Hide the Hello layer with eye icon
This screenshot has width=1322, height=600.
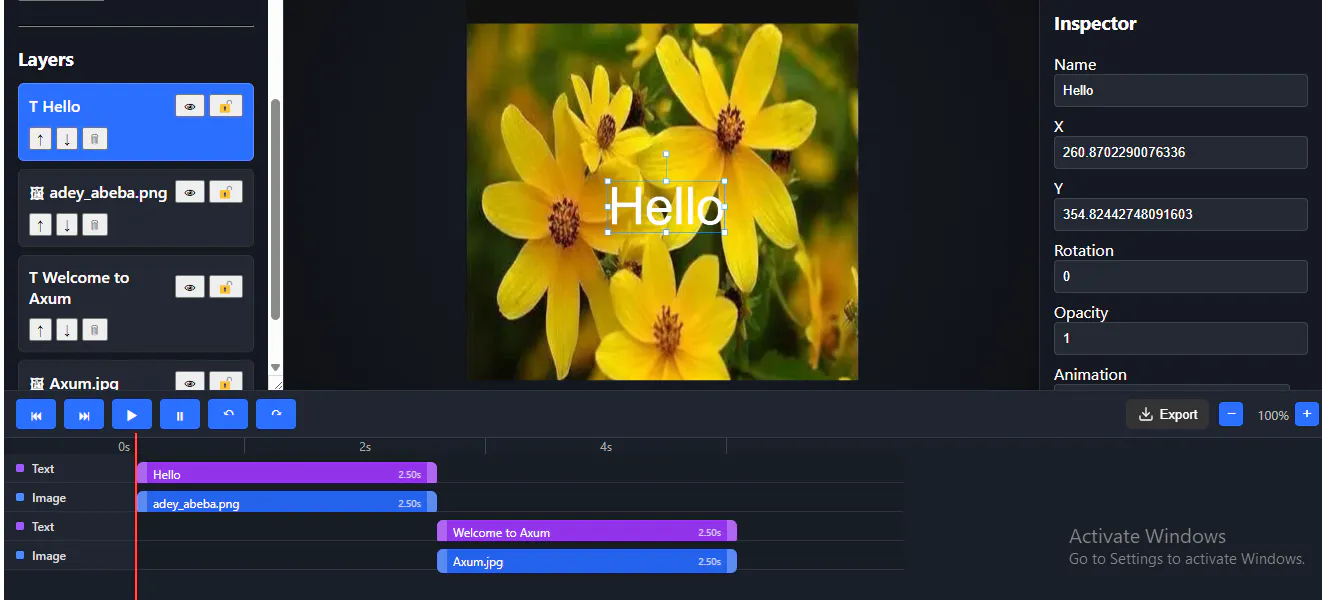pos(190,106)
